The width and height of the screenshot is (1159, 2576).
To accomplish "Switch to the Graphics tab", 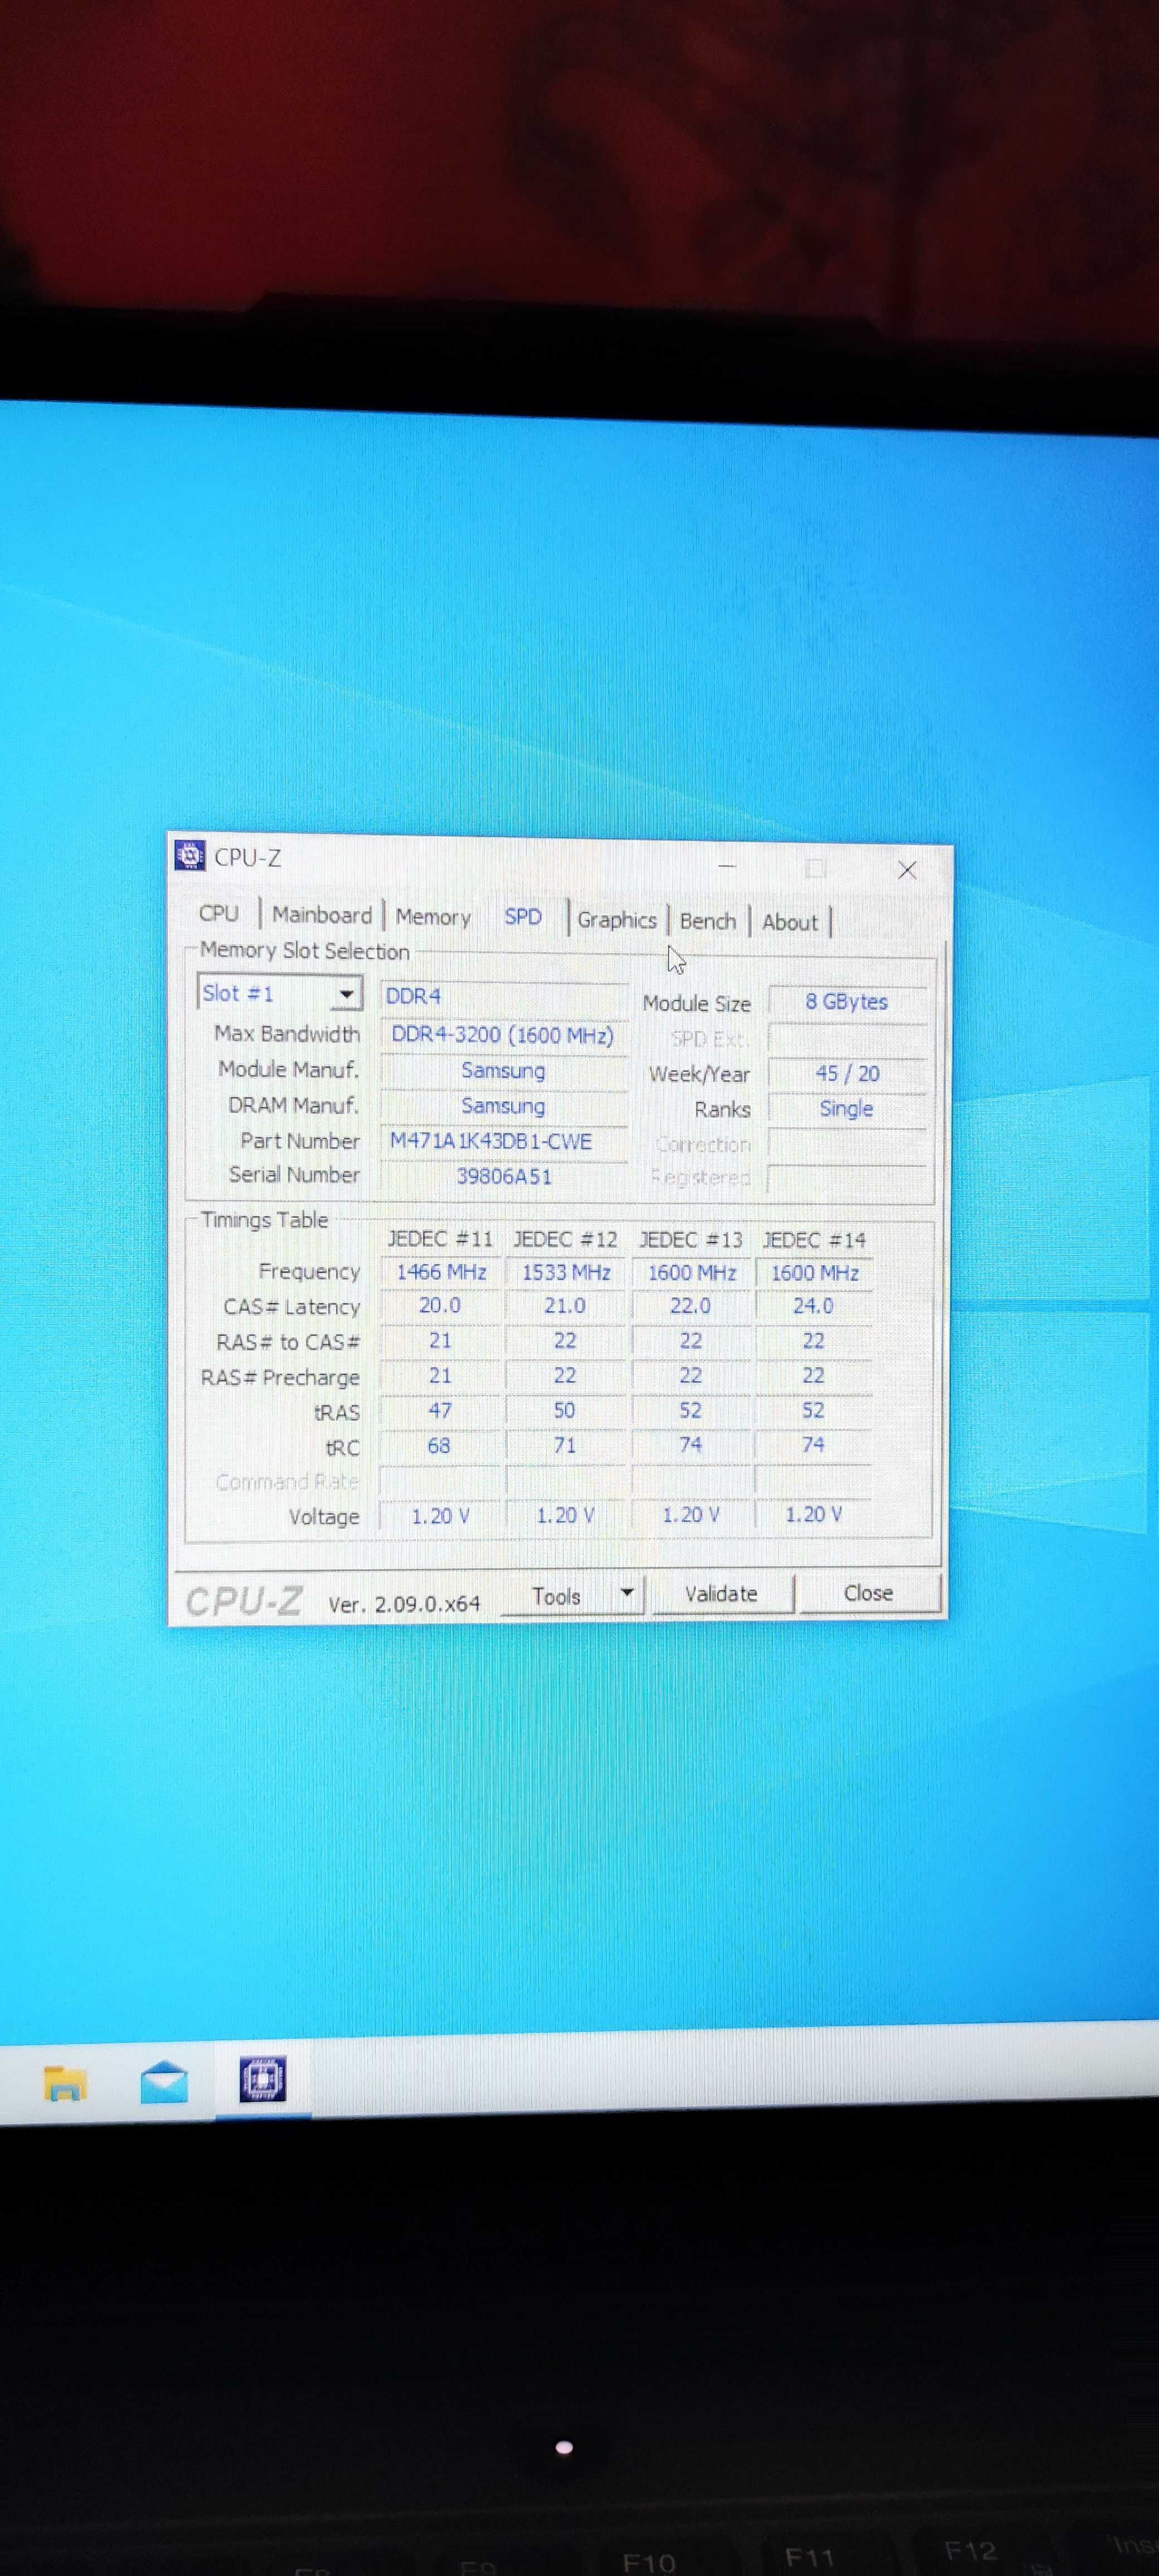I will (616, 920).
